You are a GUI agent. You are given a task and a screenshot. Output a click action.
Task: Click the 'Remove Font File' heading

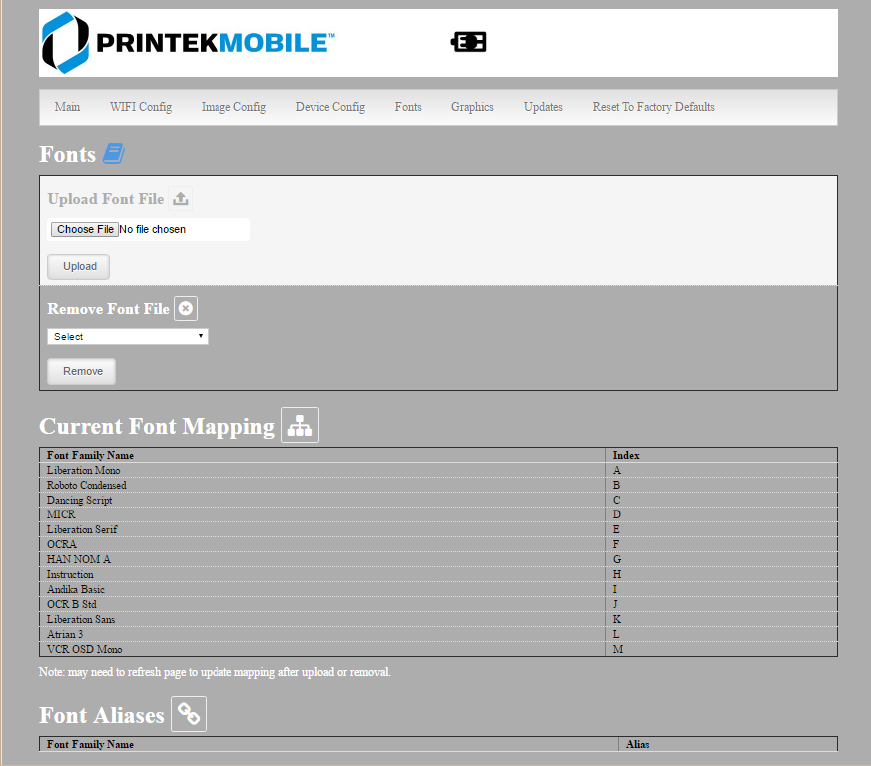coord(108,309)
